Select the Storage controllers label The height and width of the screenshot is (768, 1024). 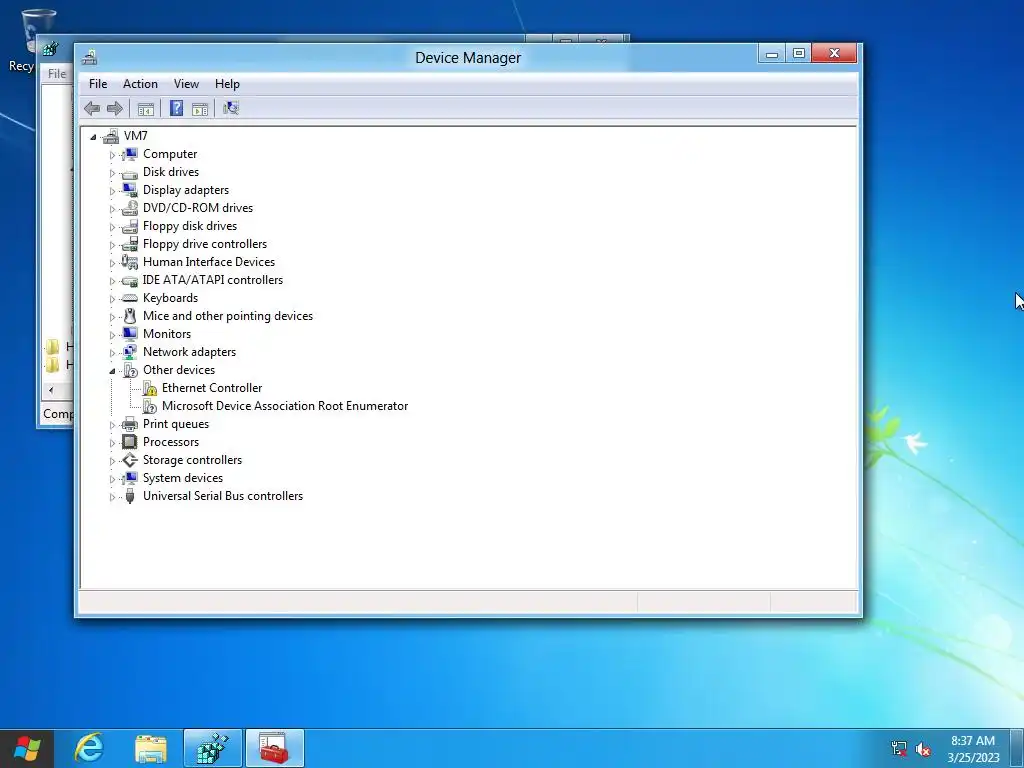tap(193, 460)
